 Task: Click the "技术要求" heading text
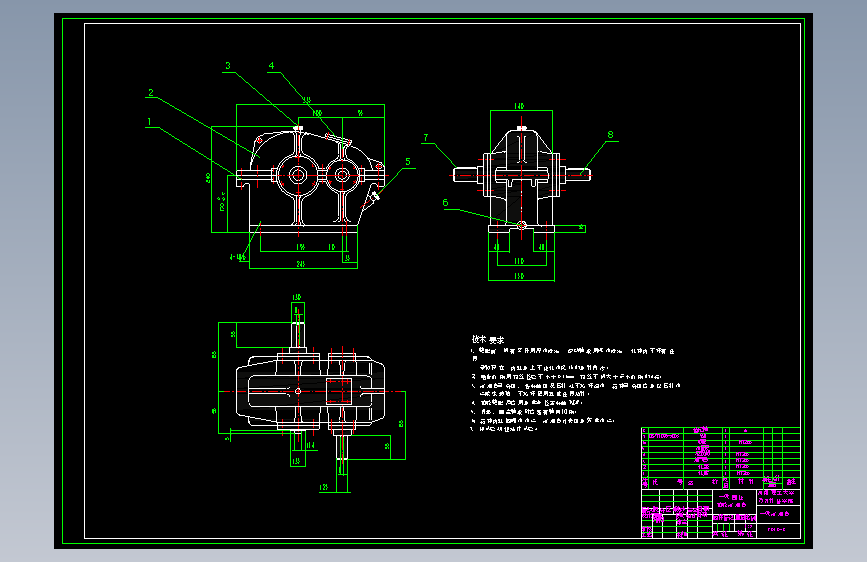(488, 340)
